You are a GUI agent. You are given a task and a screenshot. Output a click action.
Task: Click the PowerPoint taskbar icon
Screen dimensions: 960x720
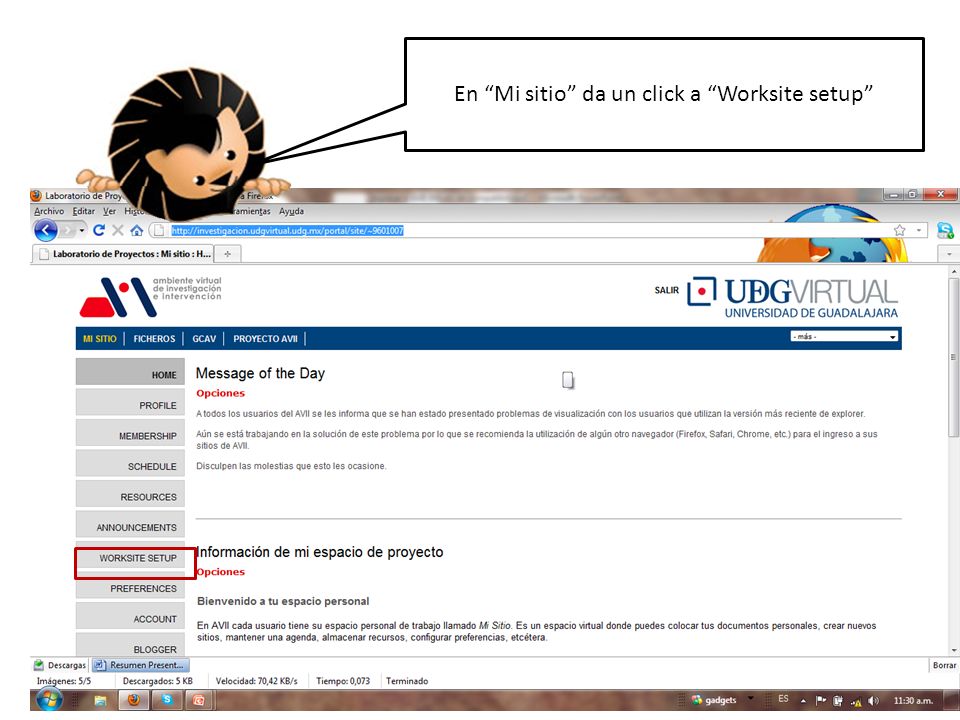point(198,700)
